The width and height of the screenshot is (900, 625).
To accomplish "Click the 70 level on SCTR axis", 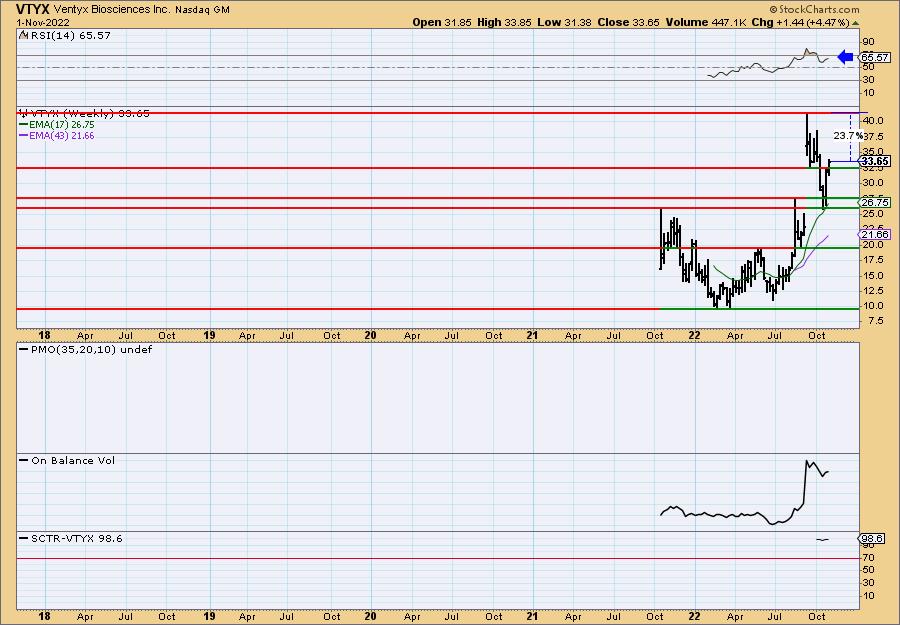I will coord(868,558).
